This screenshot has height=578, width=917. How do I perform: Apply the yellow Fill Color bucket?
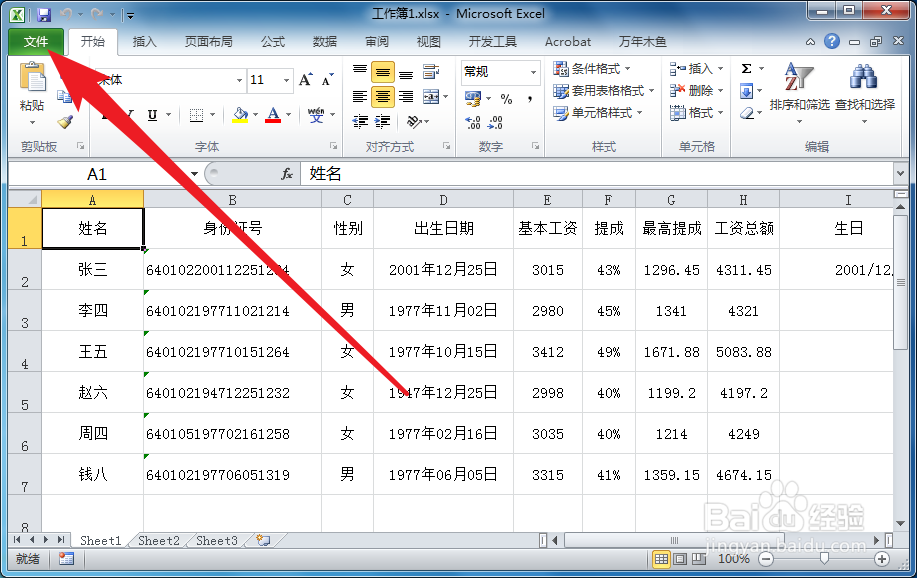(x=240, y=115)
